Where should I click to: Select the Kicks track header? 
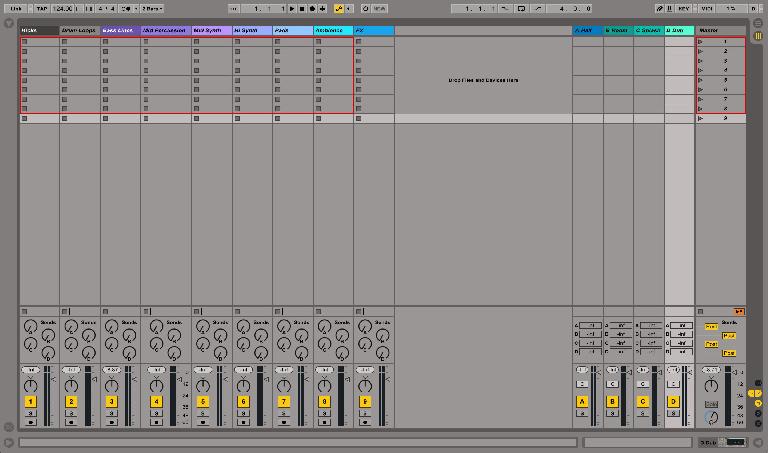coord(39,30)
